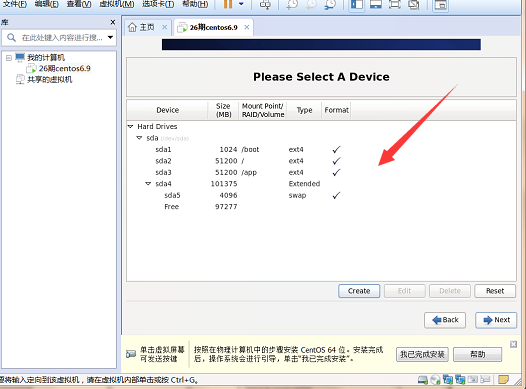
Task: Collapse the Hard Drives group triangle
Action: 131,126
